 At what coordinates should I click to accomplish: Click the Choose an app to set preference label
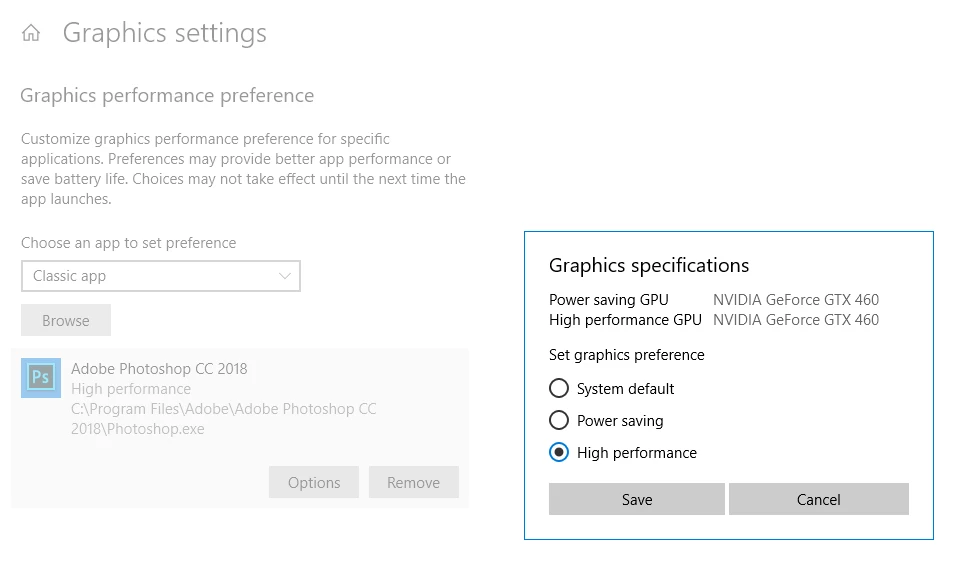pos(128,243)
